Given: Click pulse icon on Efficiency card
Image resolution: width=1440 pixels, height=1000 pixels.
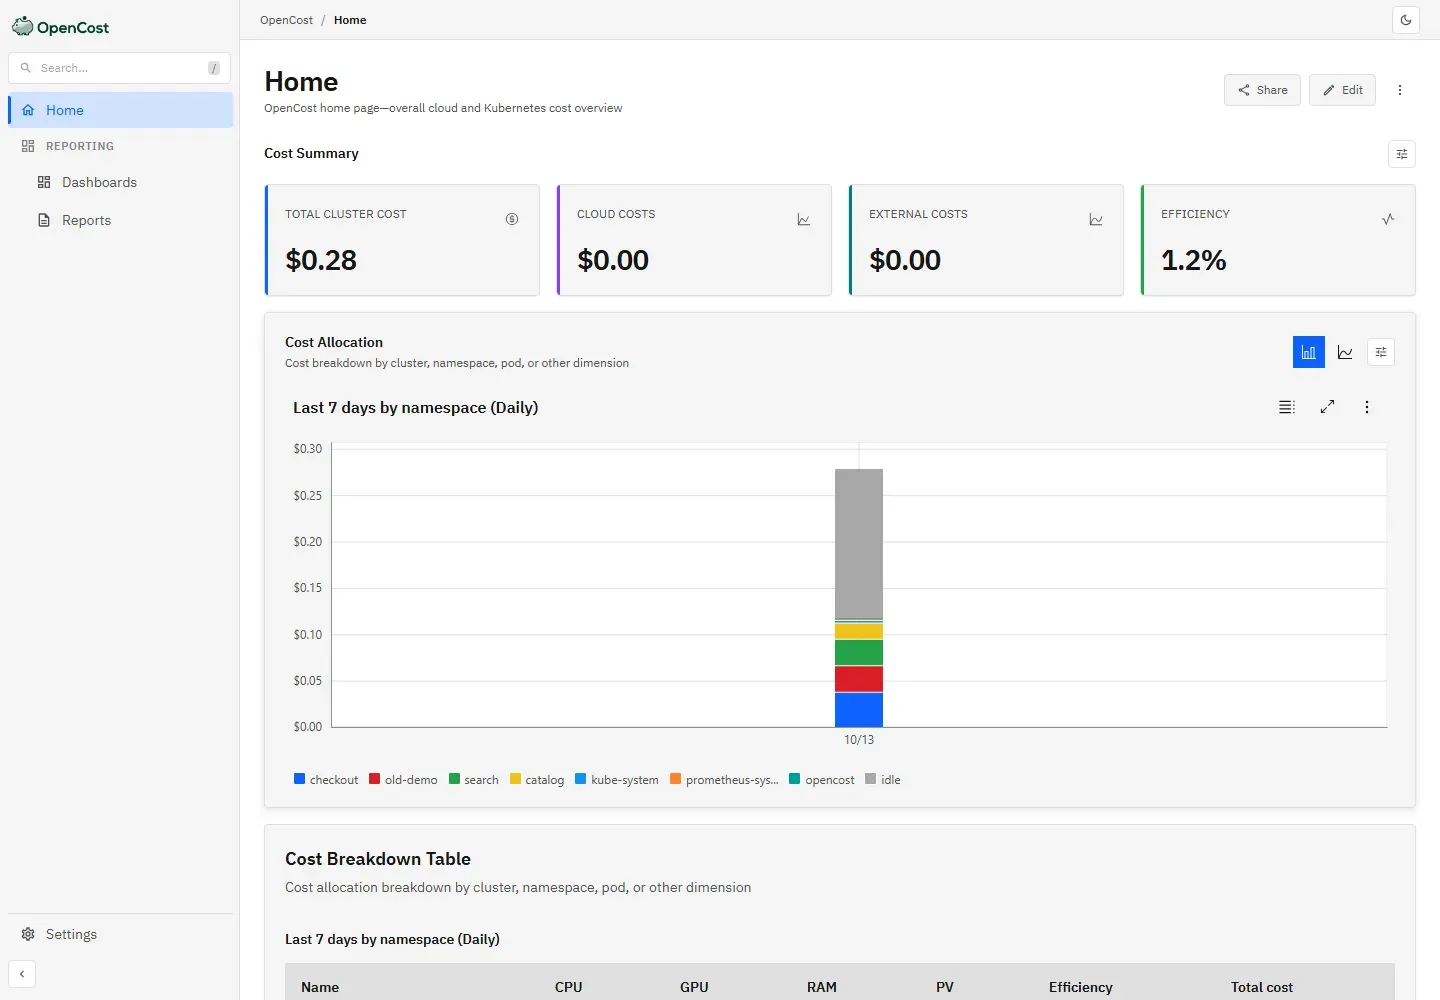Looking at the screenshot, I should (x=1388, y=219).
